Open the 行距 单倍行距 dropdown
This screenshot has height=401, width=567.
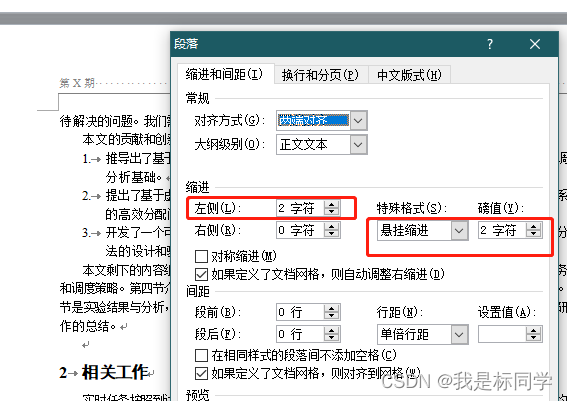pyautogui.click(x=459, y=334)
